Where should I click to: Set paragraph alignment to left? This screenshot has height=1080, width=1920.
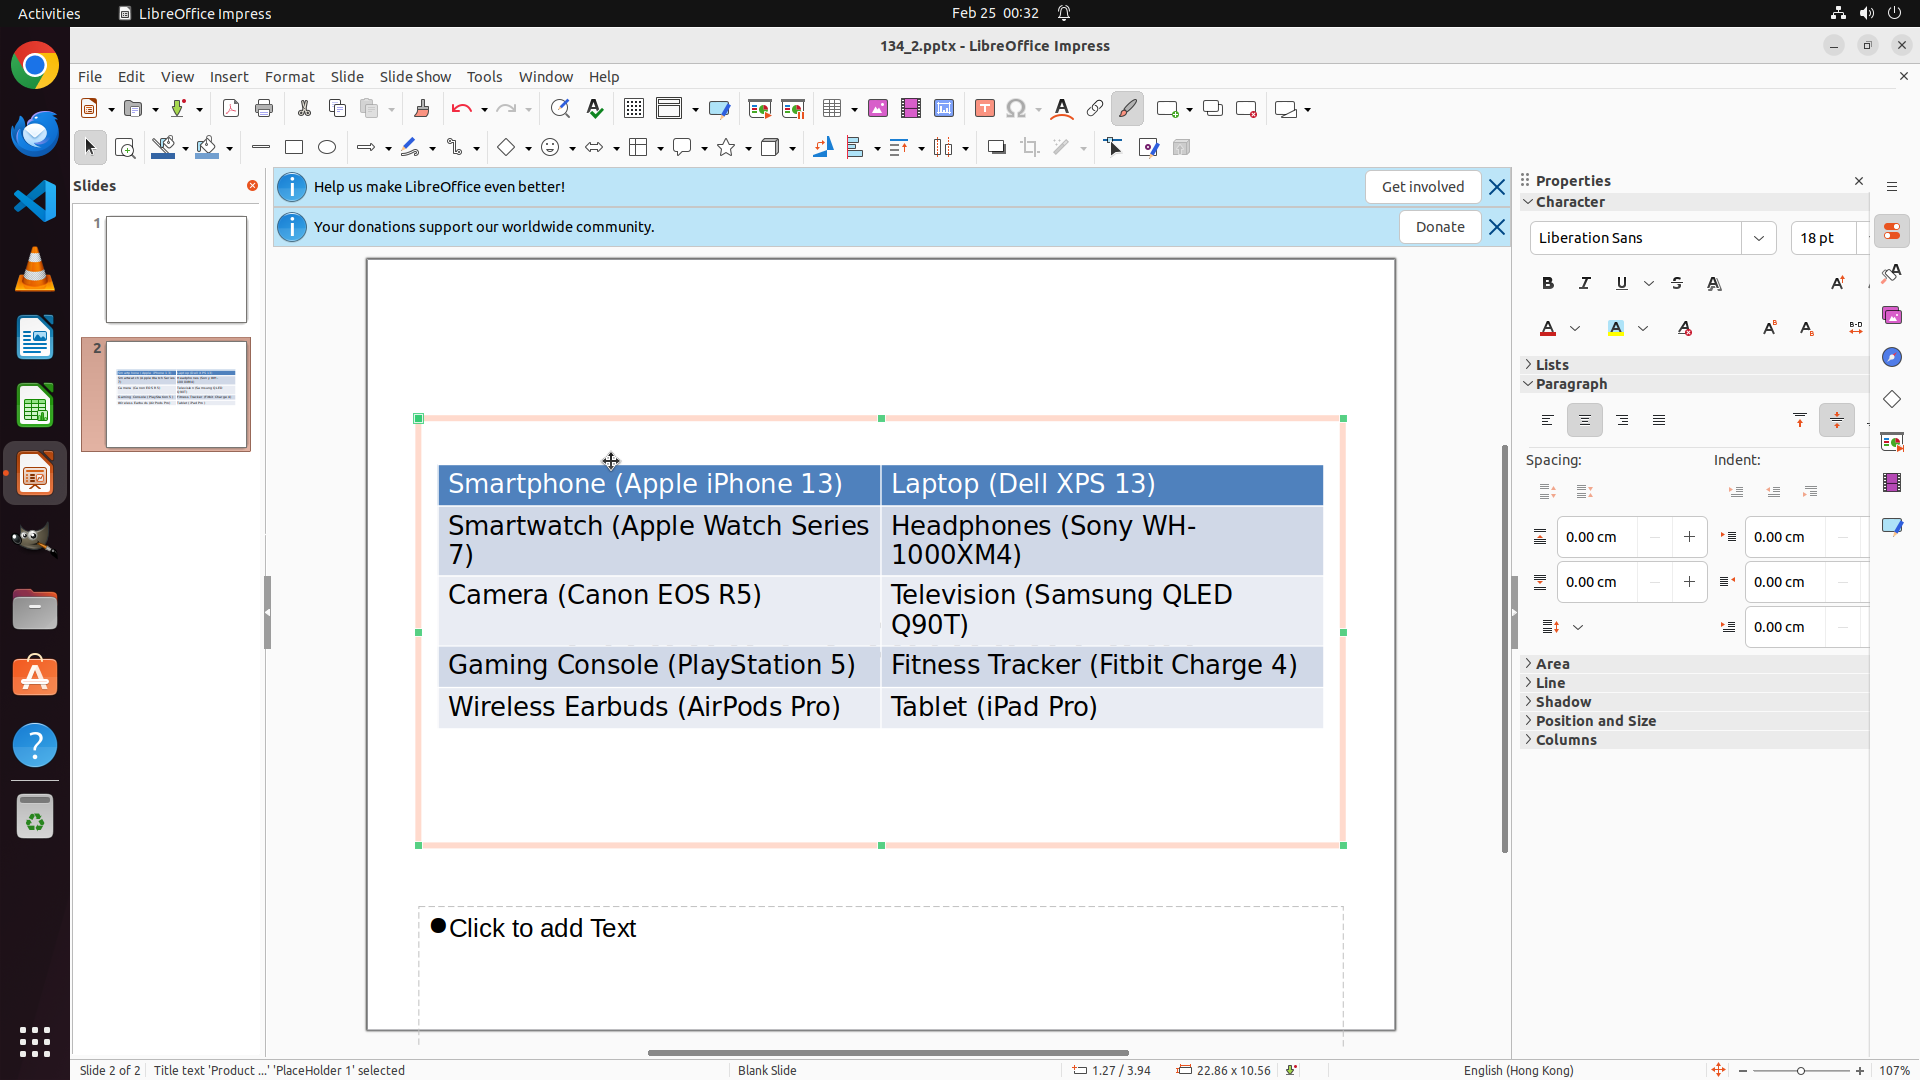(x=1548, y=421)
